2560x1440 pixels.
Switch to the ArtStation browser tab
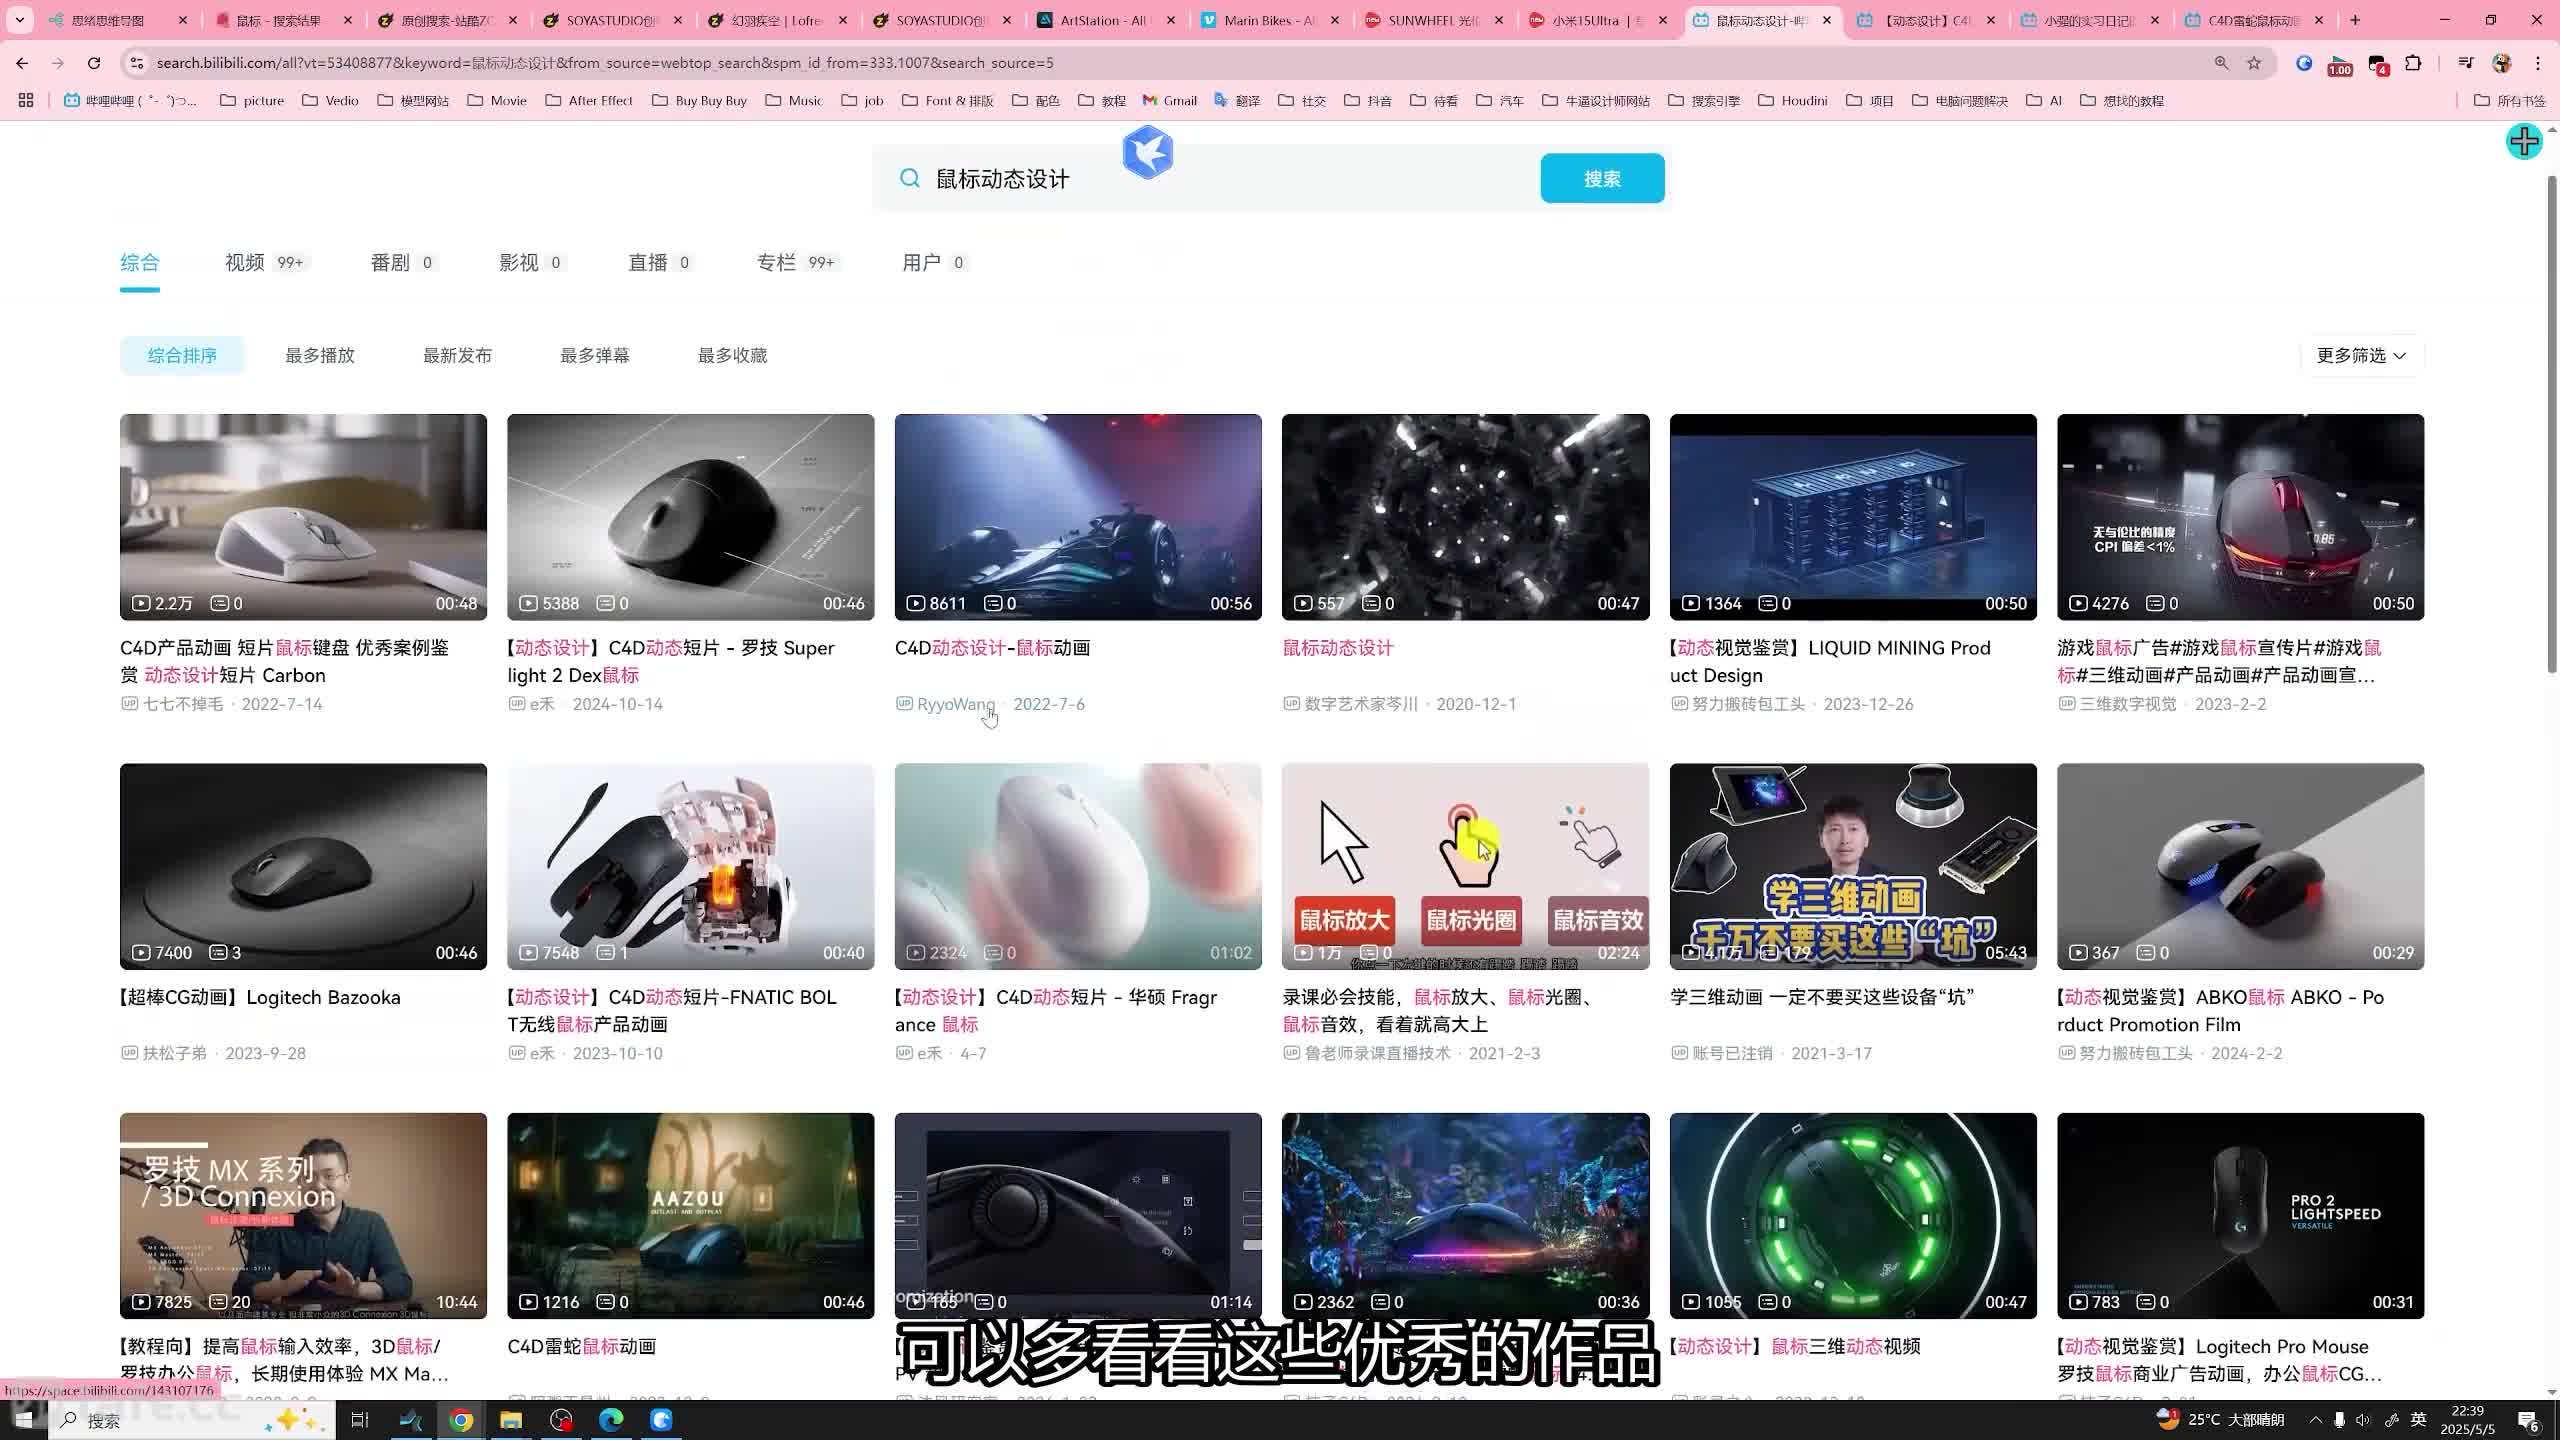pos(1103,20)
